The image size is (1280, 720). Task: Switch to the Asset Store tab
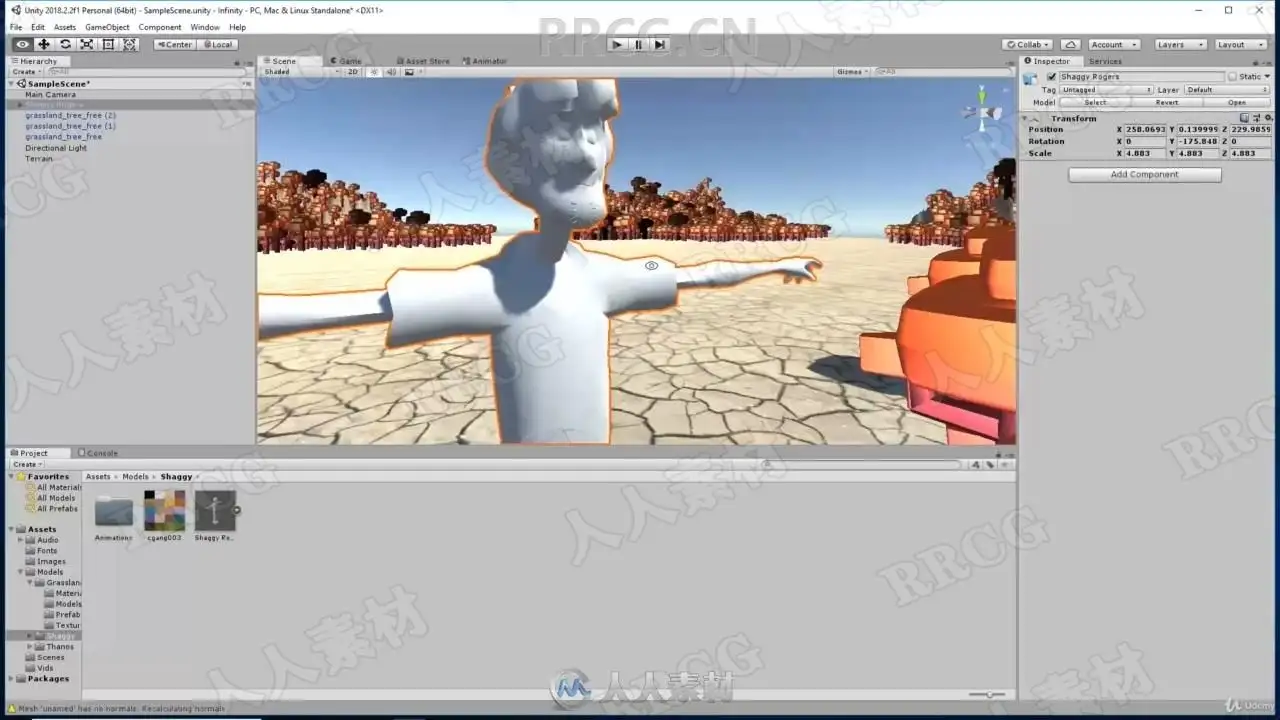(x=422, y=61)
